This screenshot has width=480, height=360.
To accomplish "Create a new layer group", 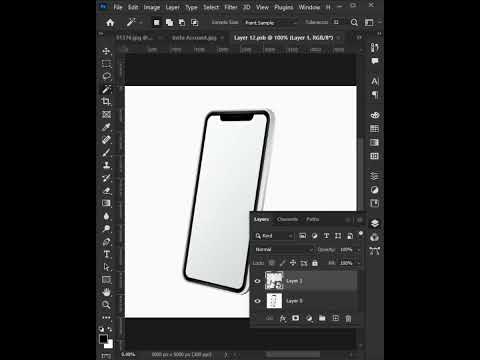I will click(322, 318).
